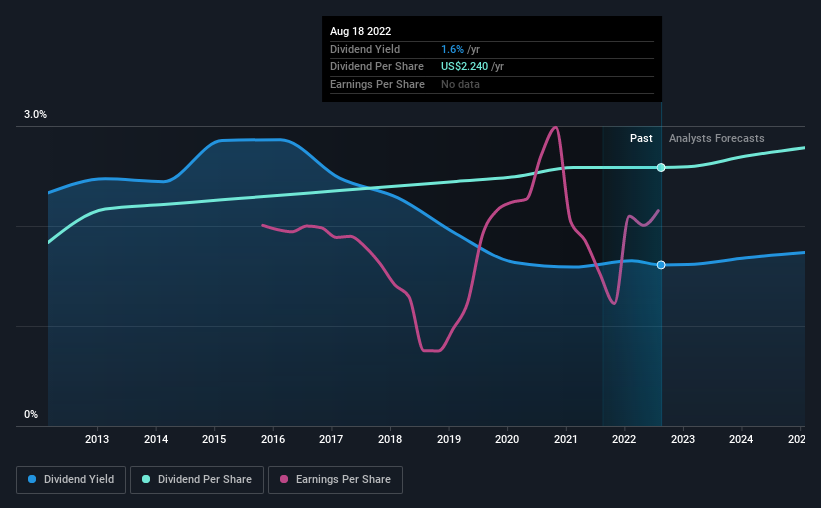Click the pink Earnings Per Share legend dot

coord(284,479)
